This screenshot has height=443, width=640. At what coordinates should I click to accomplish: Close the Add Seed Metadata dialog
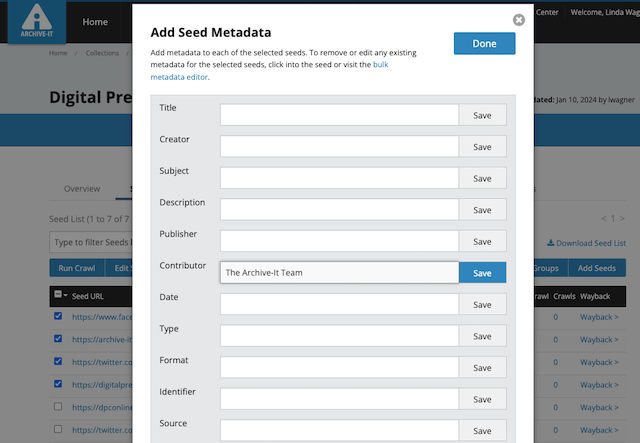(518, 20)
